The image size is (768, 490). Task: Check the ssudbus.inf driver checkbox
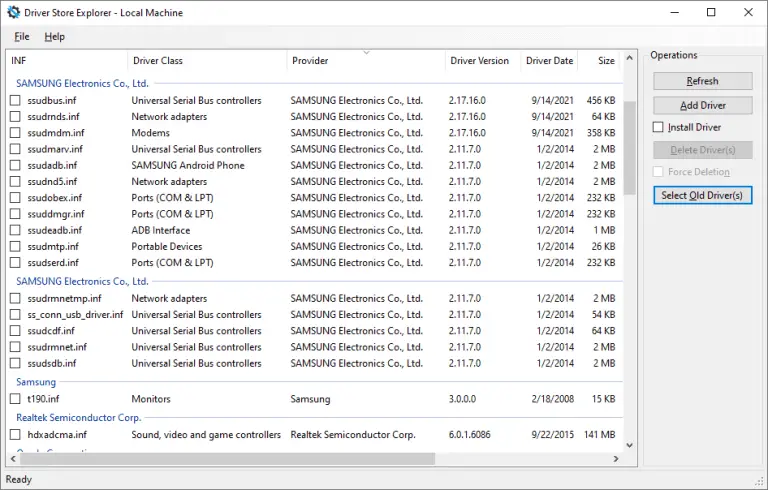tap(15, 101)
